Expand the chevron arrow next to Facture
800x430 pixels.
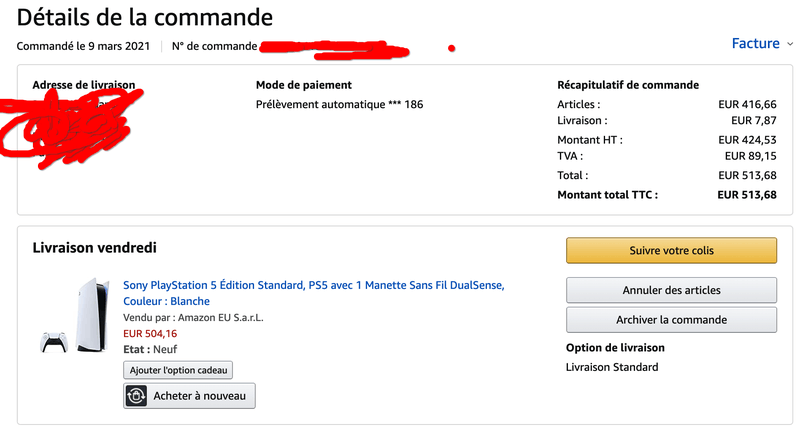[790, 44]
